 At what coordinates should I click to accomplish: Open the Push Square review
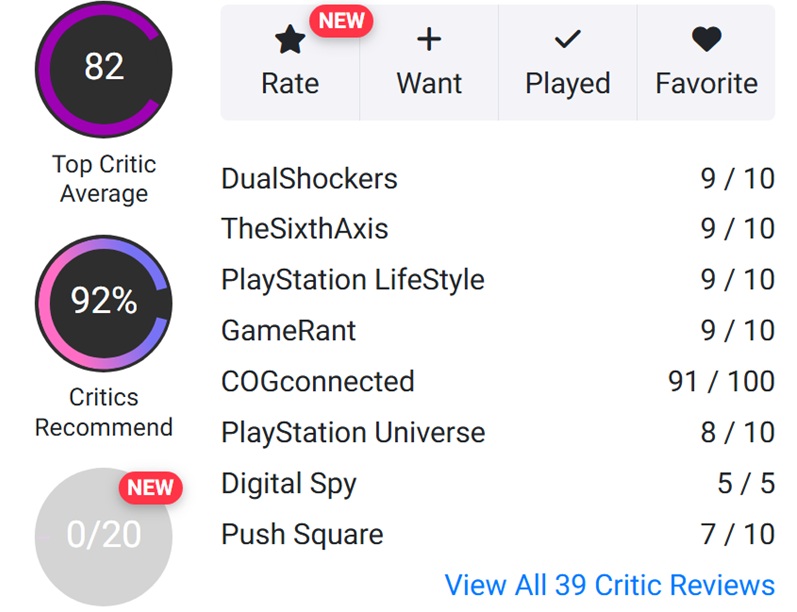[x=498, y=534]
